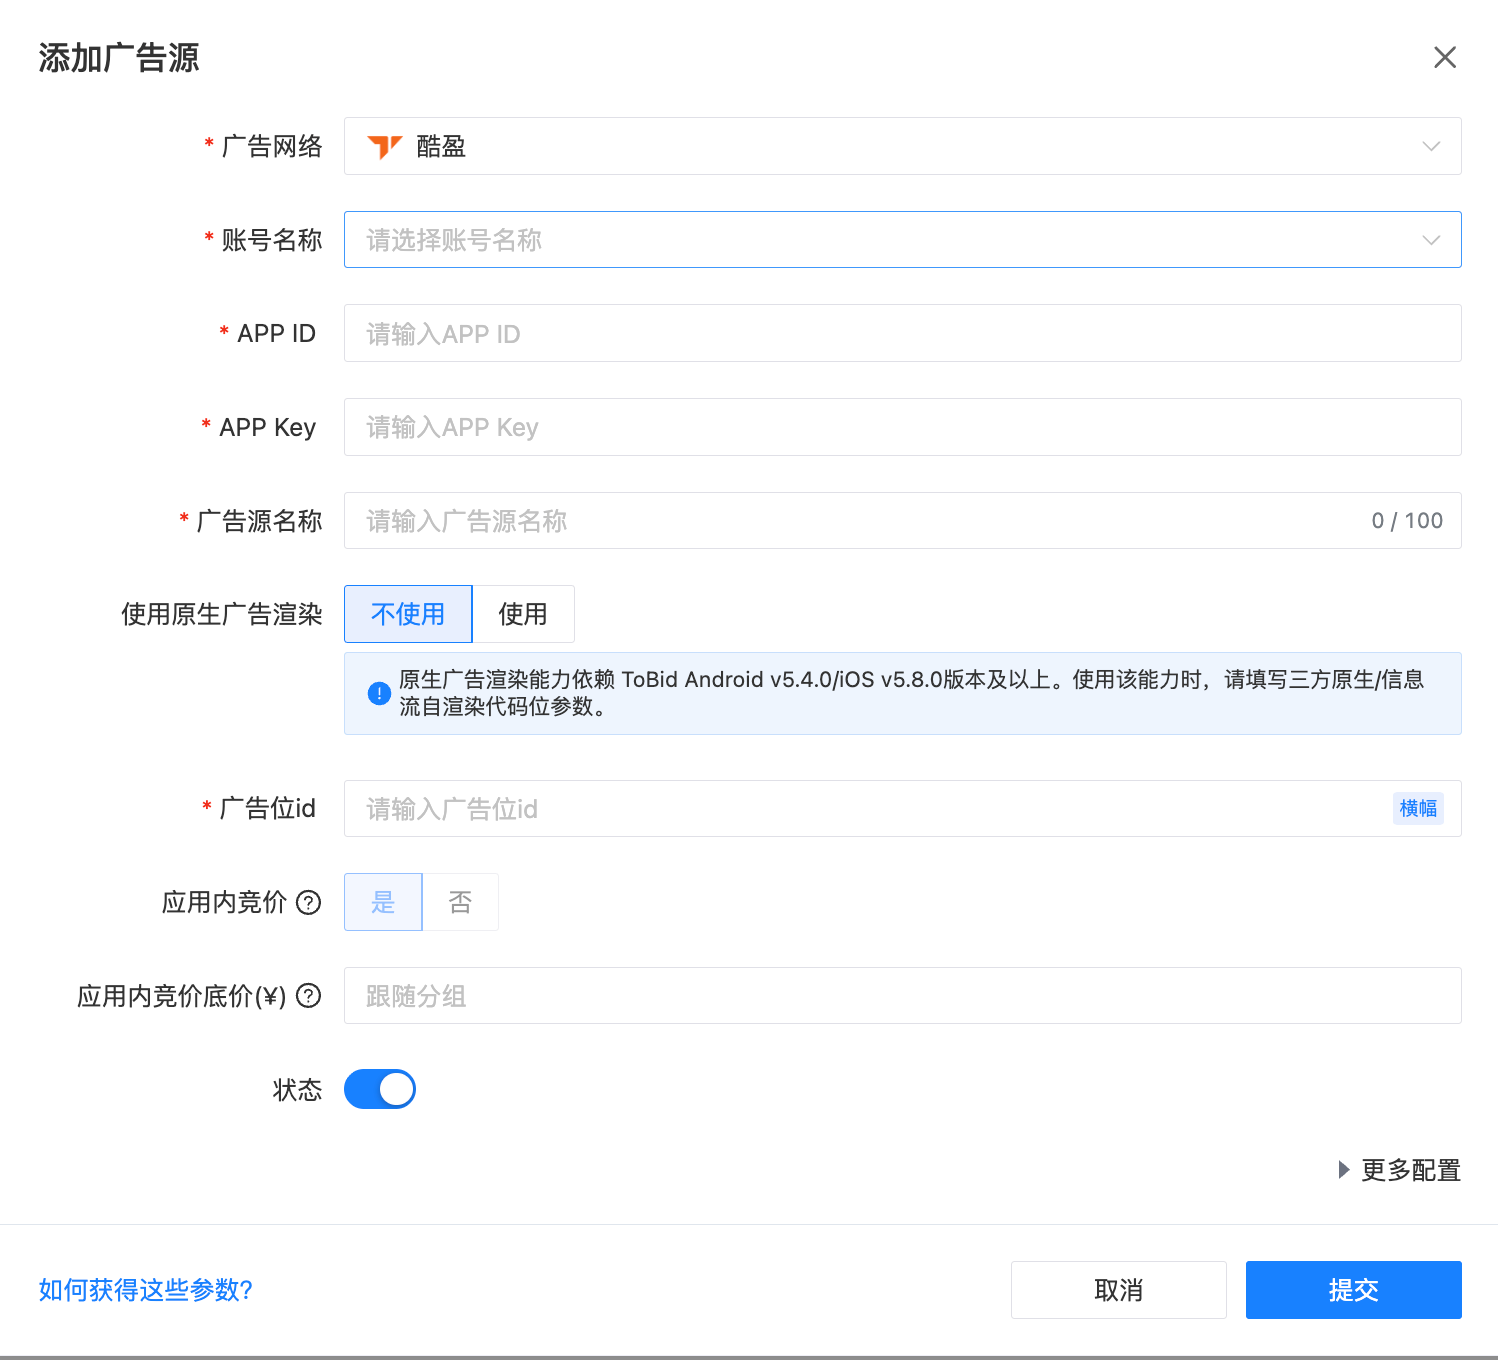Click the 使用原生广告渲染 label
Screen dimensions: 1498x1360
(x=222, y=614)
